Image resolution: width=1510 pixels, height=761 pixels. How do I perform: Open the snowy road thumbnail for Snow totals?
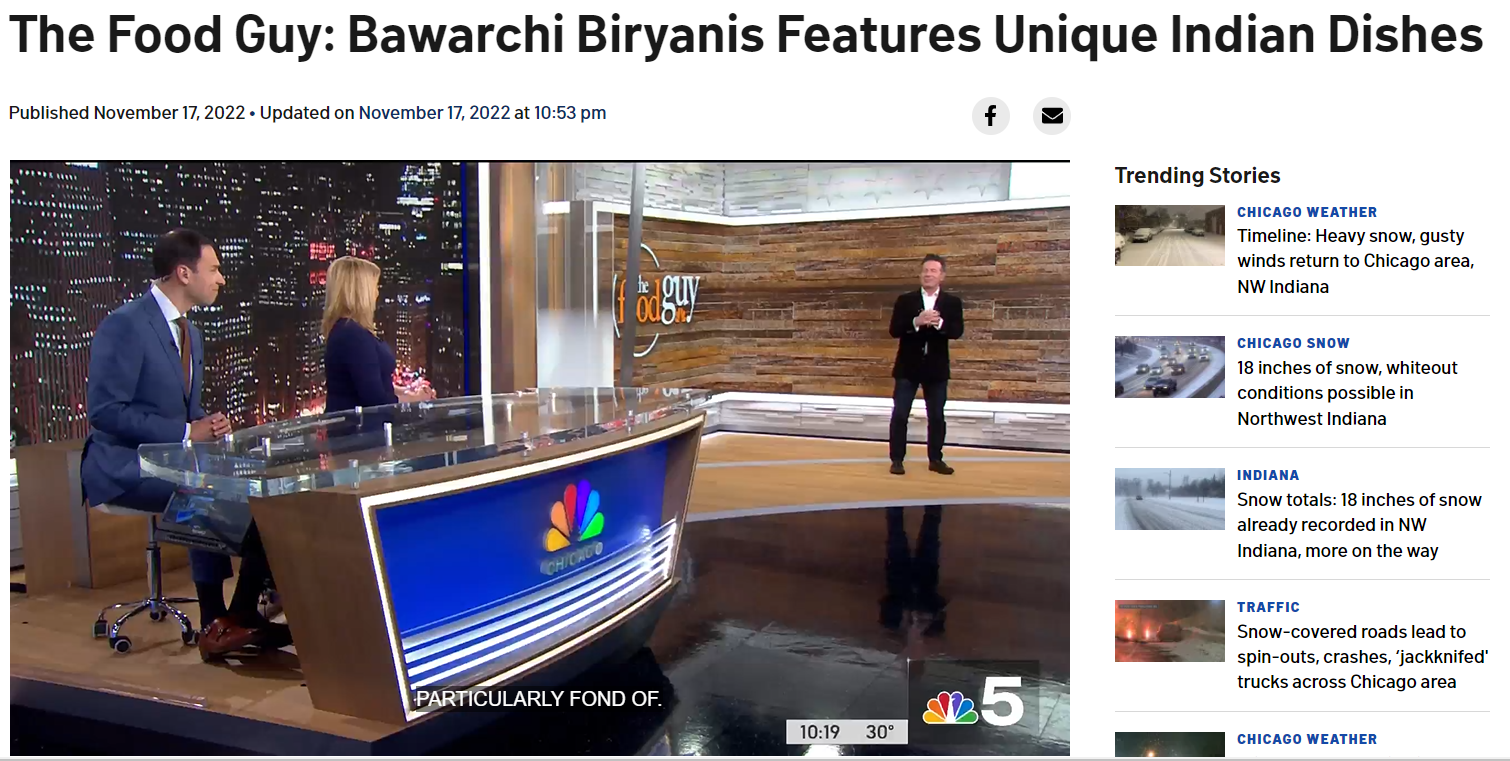[1170, 499]
